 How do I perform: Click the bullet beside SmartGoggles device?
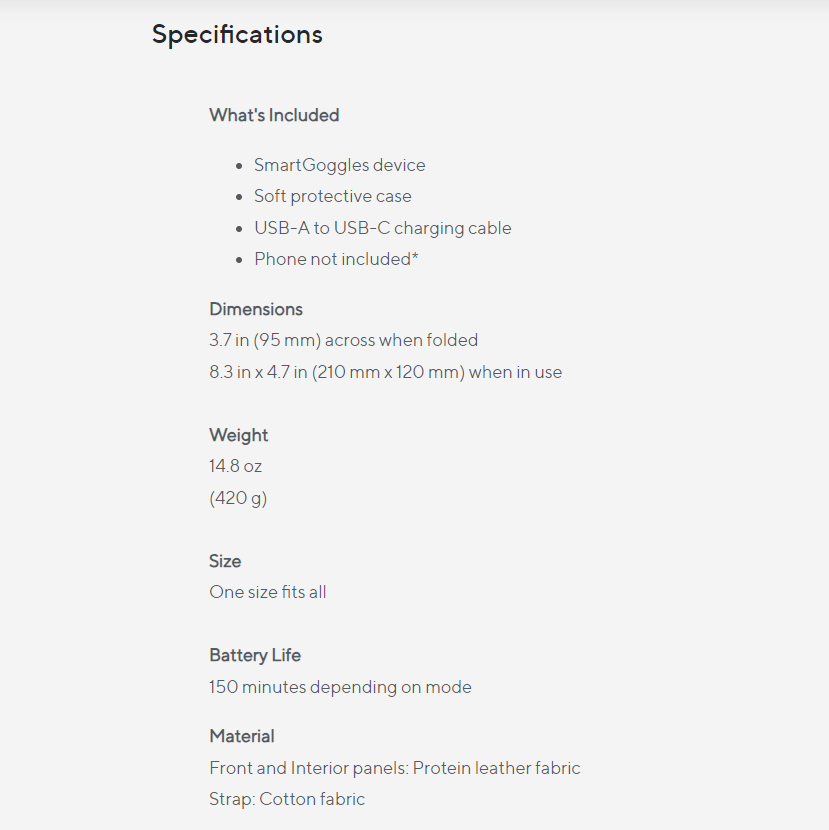pos(239,166)
